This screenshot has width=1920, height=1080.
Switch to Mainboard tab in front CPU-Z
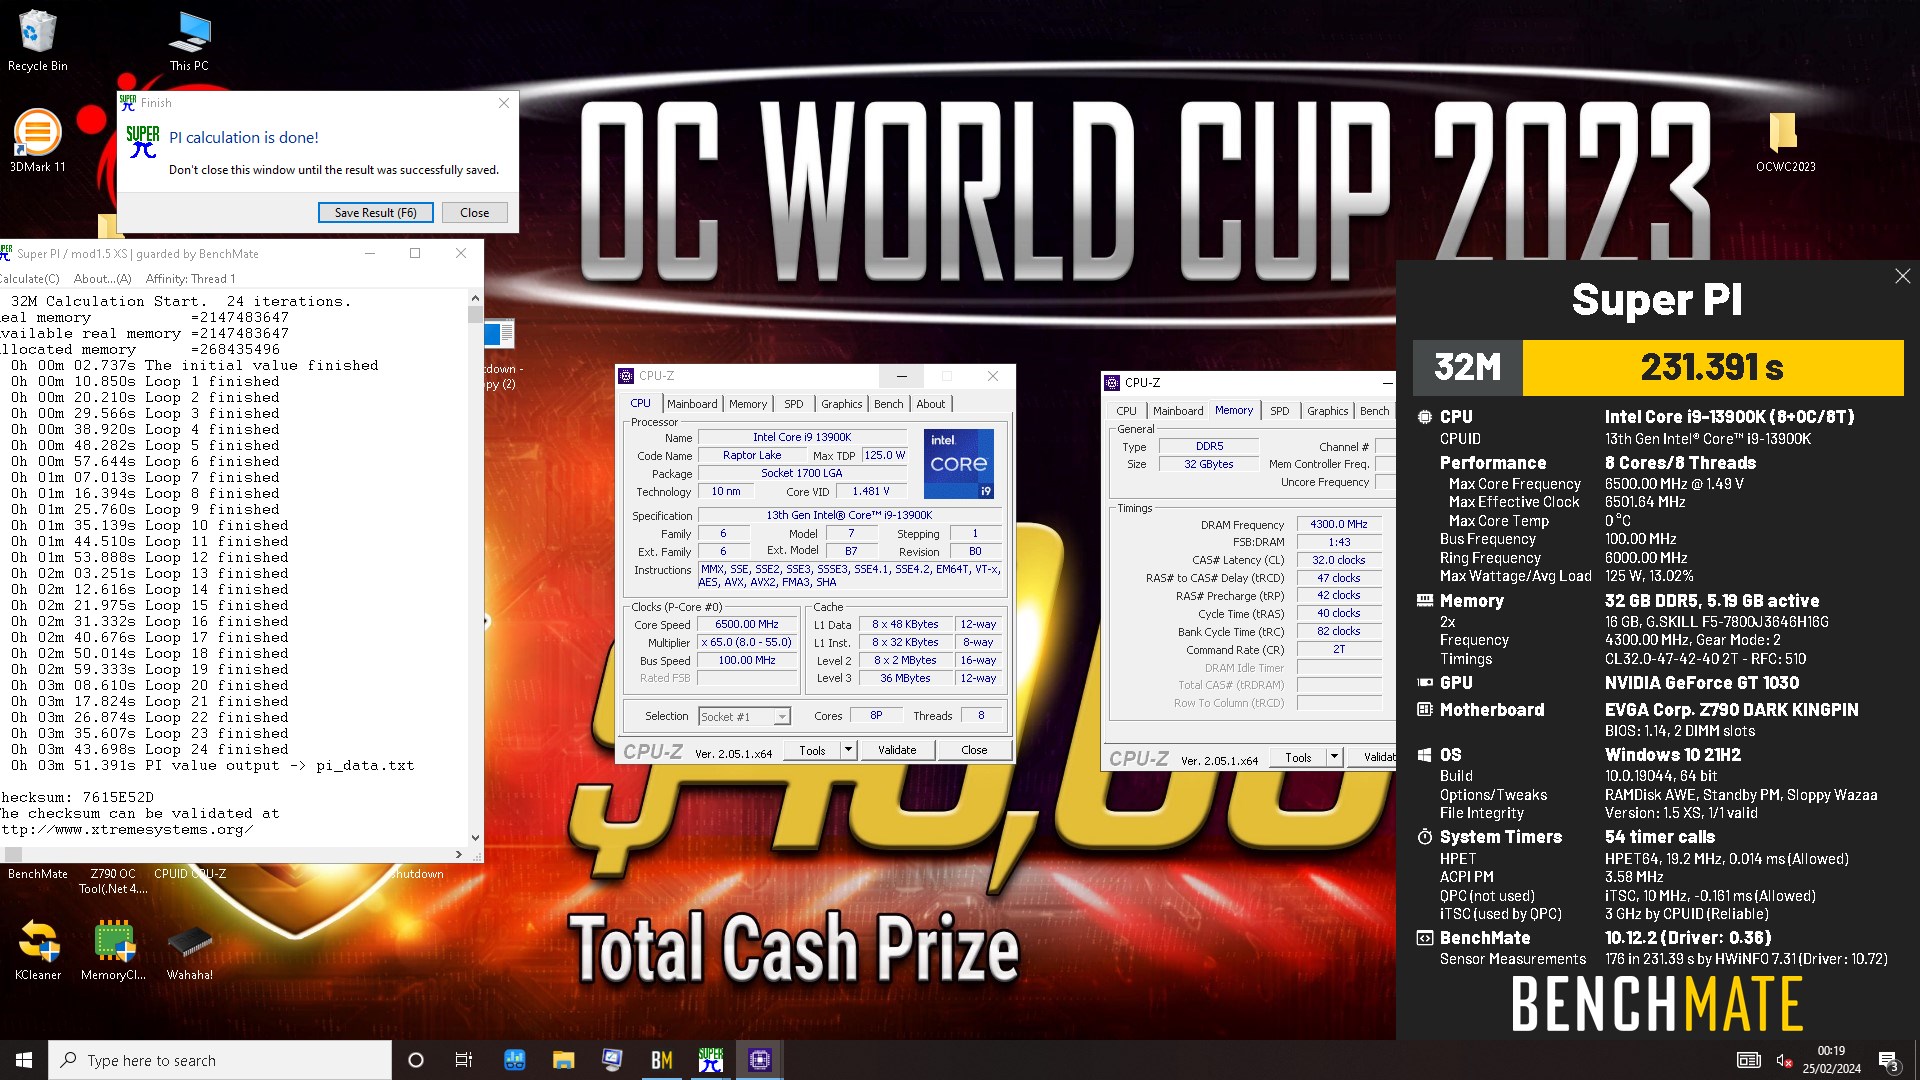coord(692,404)
